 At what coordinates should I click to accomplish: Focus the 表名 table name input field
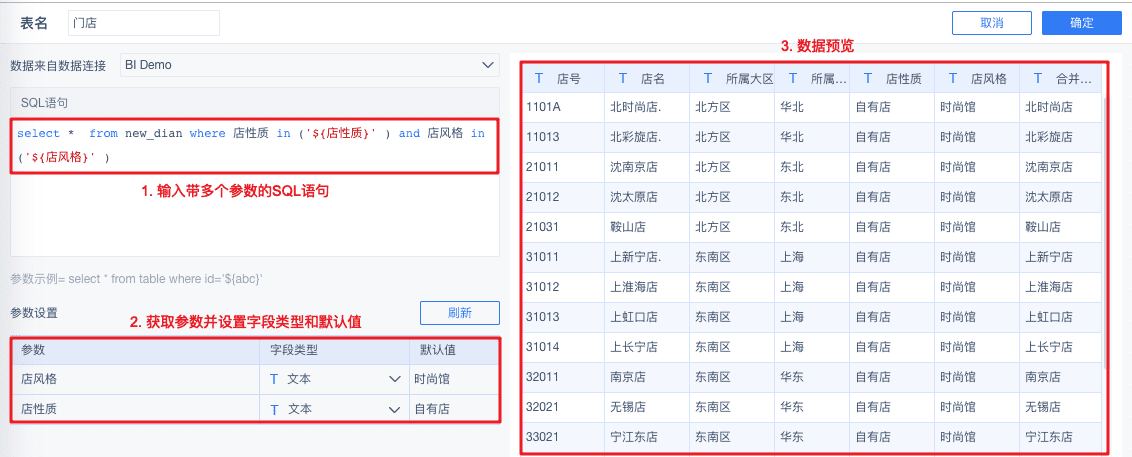click(144, 23)
